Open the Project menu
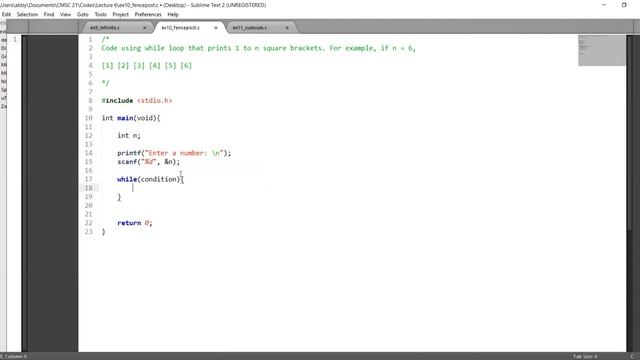The width and height of the screenshot is (640, 360). pyautogui.click(x=120, y=14)
